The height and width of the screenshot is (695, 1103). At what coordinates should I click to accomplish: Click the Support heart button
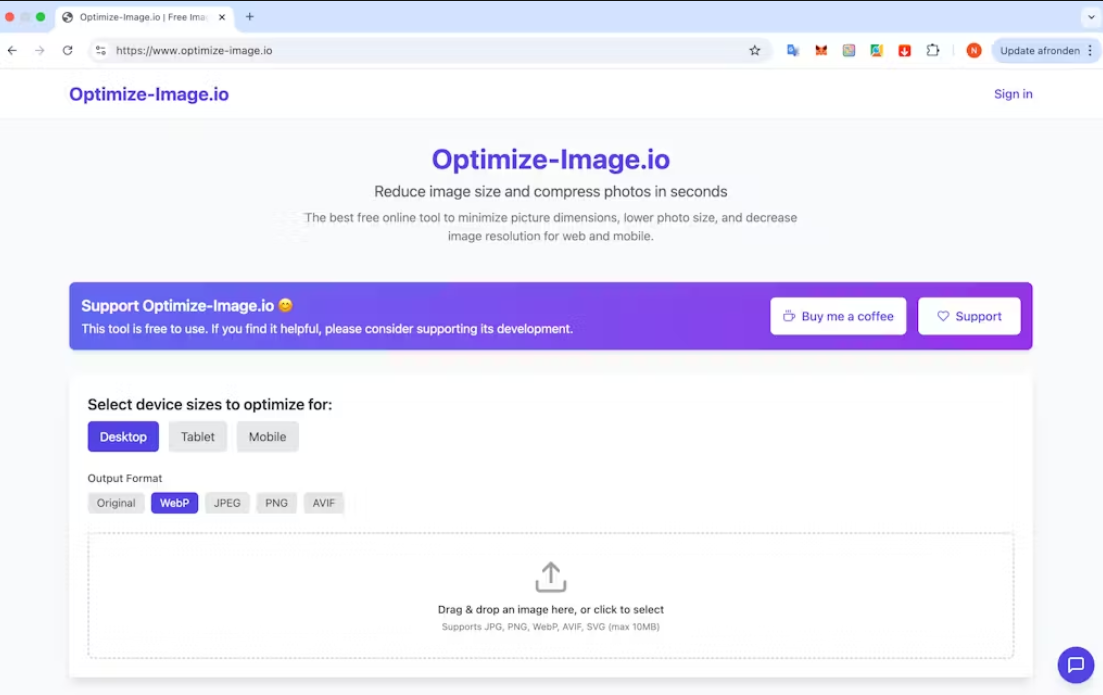point(969,317)
